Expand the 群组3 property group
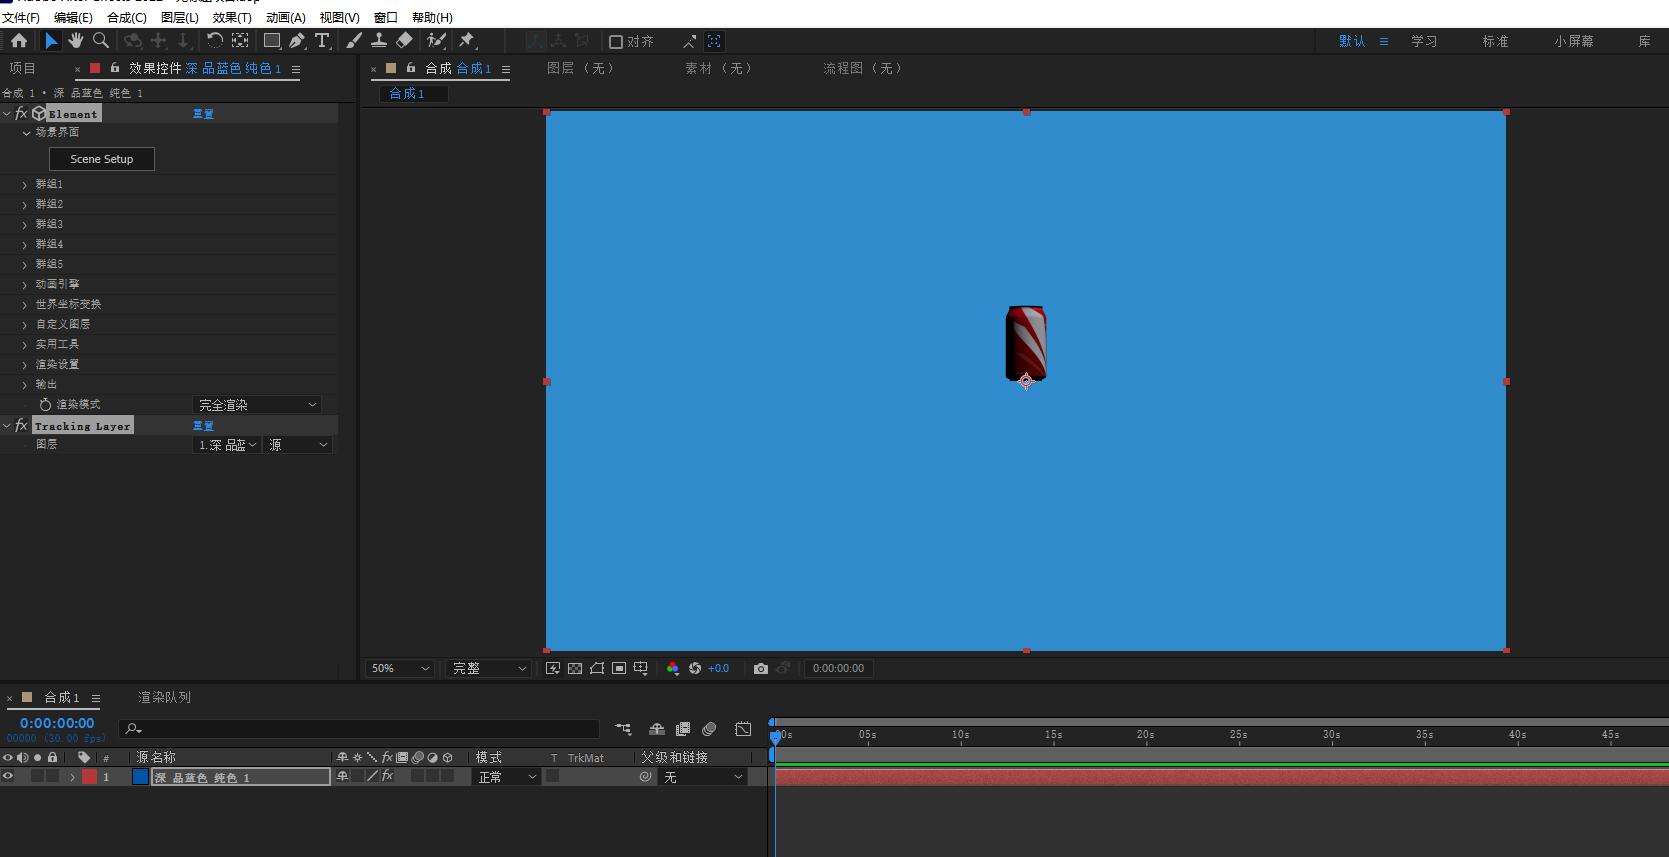 pos(25,224)
